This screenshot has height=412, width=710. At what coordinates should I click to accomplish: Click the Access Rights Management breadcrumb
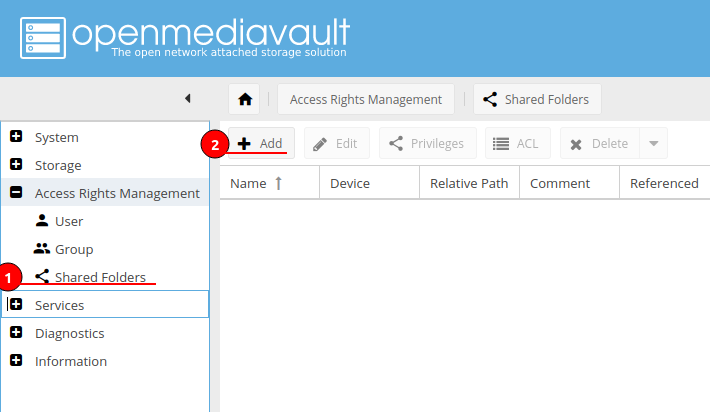365,99
